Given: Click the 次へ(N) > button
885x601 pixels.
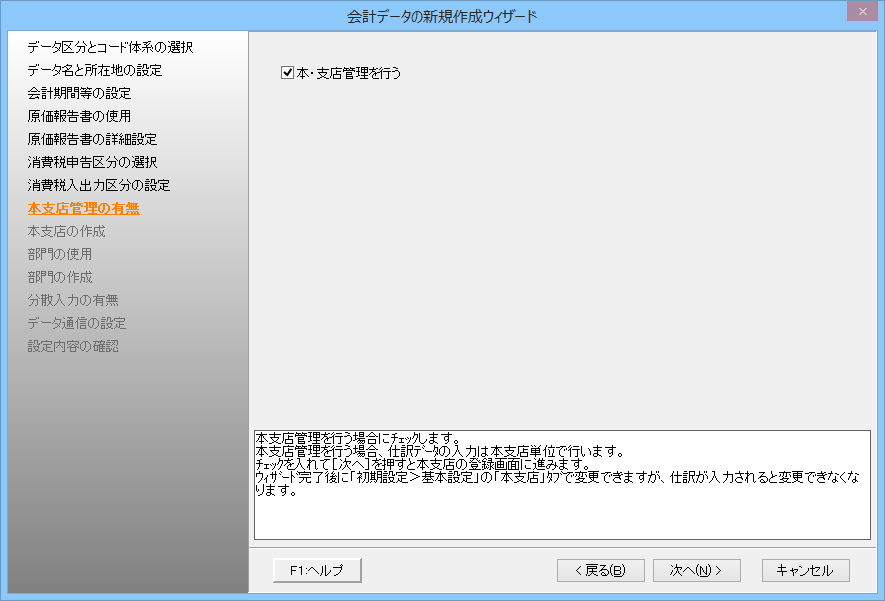Looking at the screenshot, I should tap(696, 570).
